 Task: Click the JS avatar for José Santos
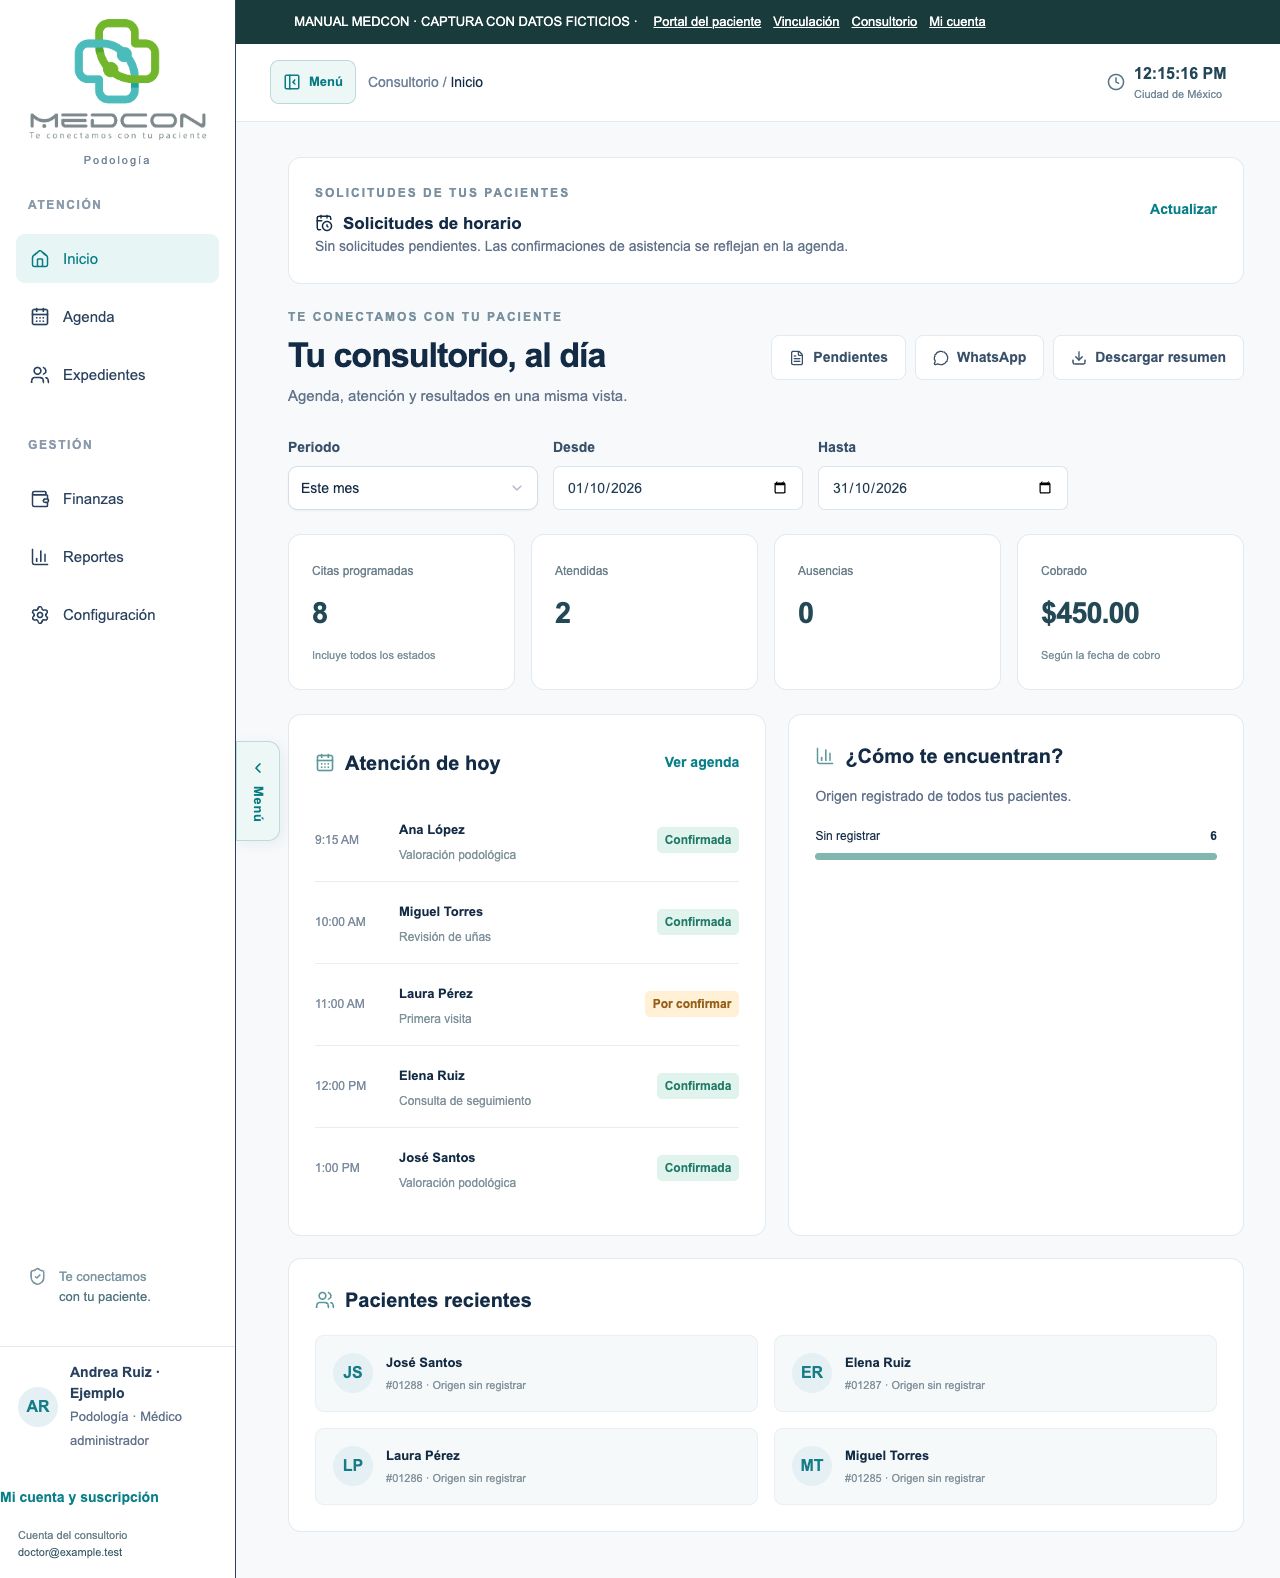click(x=353, y=1373)
